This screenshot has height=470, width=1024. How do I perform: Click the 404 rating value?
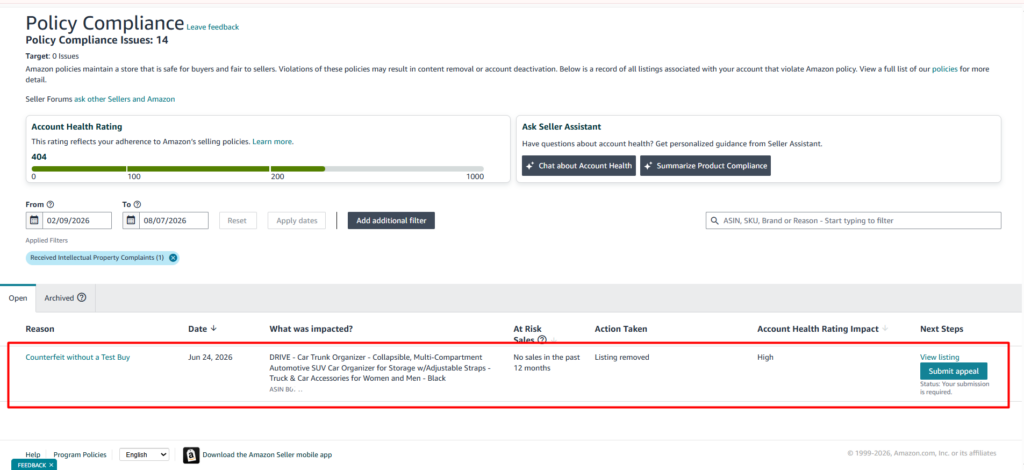tap(39, 157)
